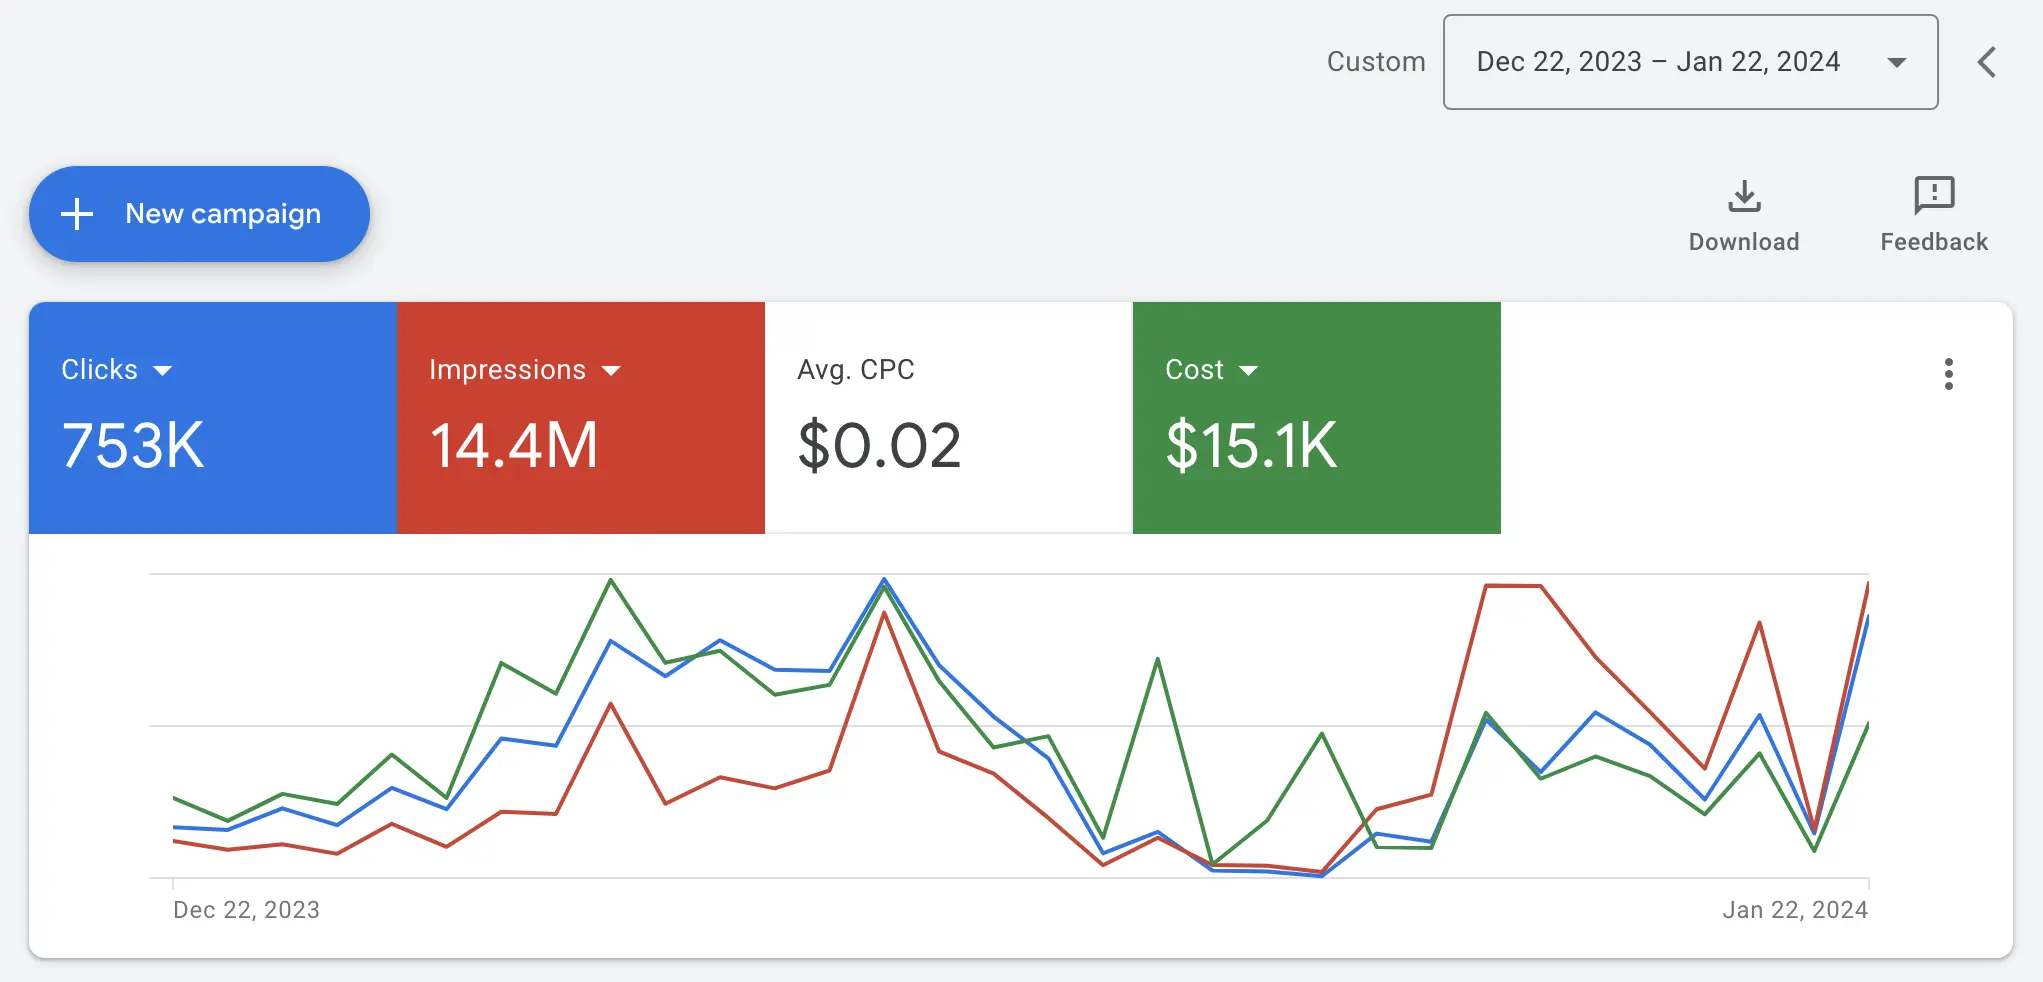The height and width of the screenshot is (982, 2043).
Task: Click the Jan 22, 2024 axis label
Action: [1794, 910]
